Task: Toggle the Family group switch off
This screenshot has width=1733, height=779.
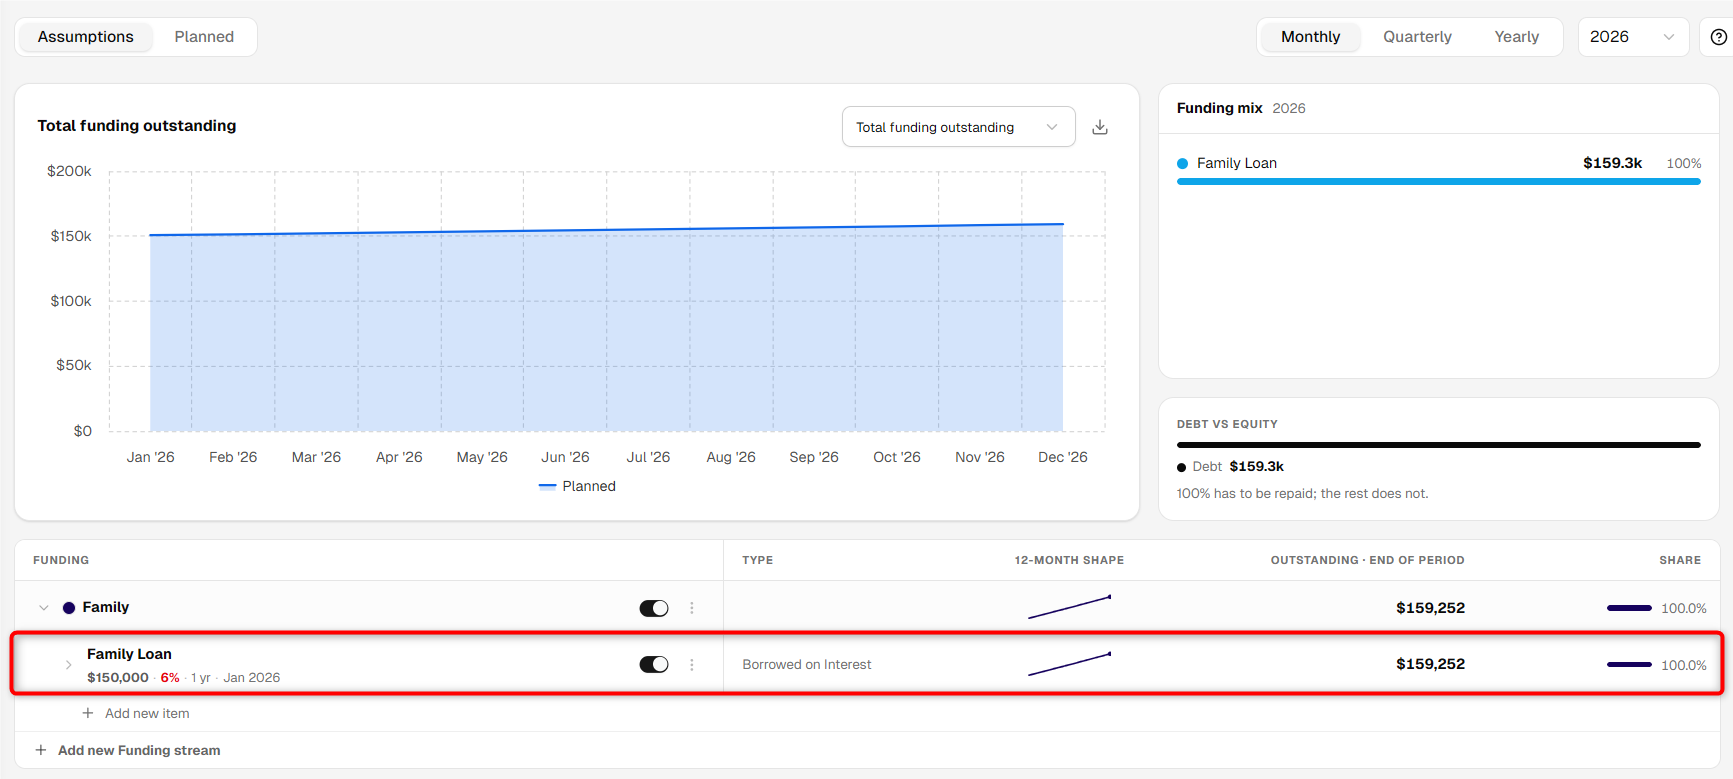Action: (x=654, y=608)
